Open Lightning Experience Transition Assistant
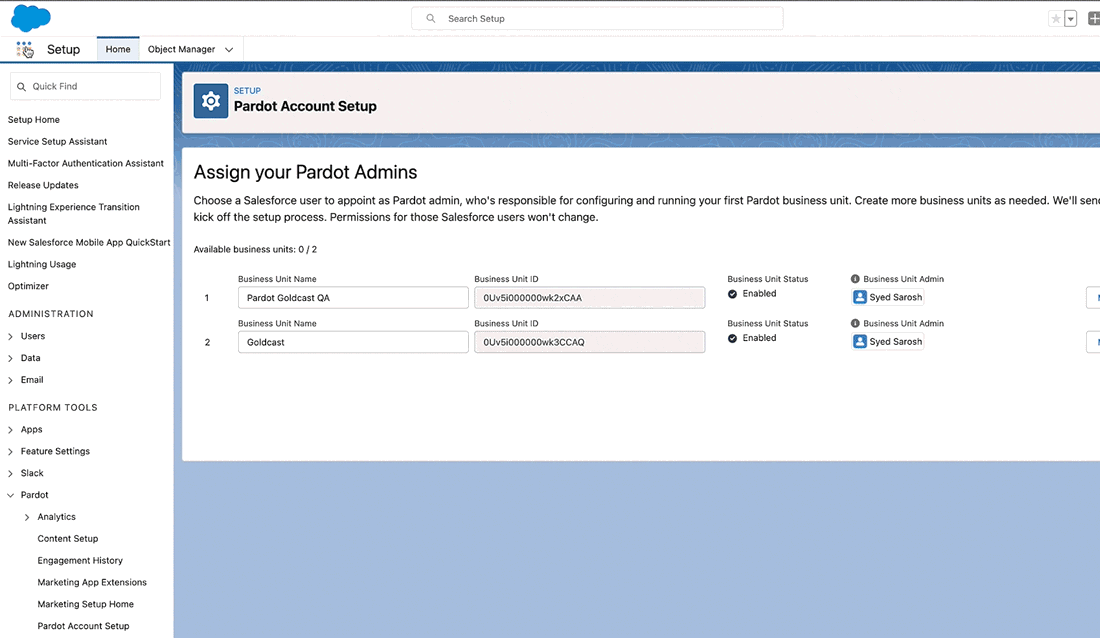Screen dimensions: 1100x638 click(74, 213)
